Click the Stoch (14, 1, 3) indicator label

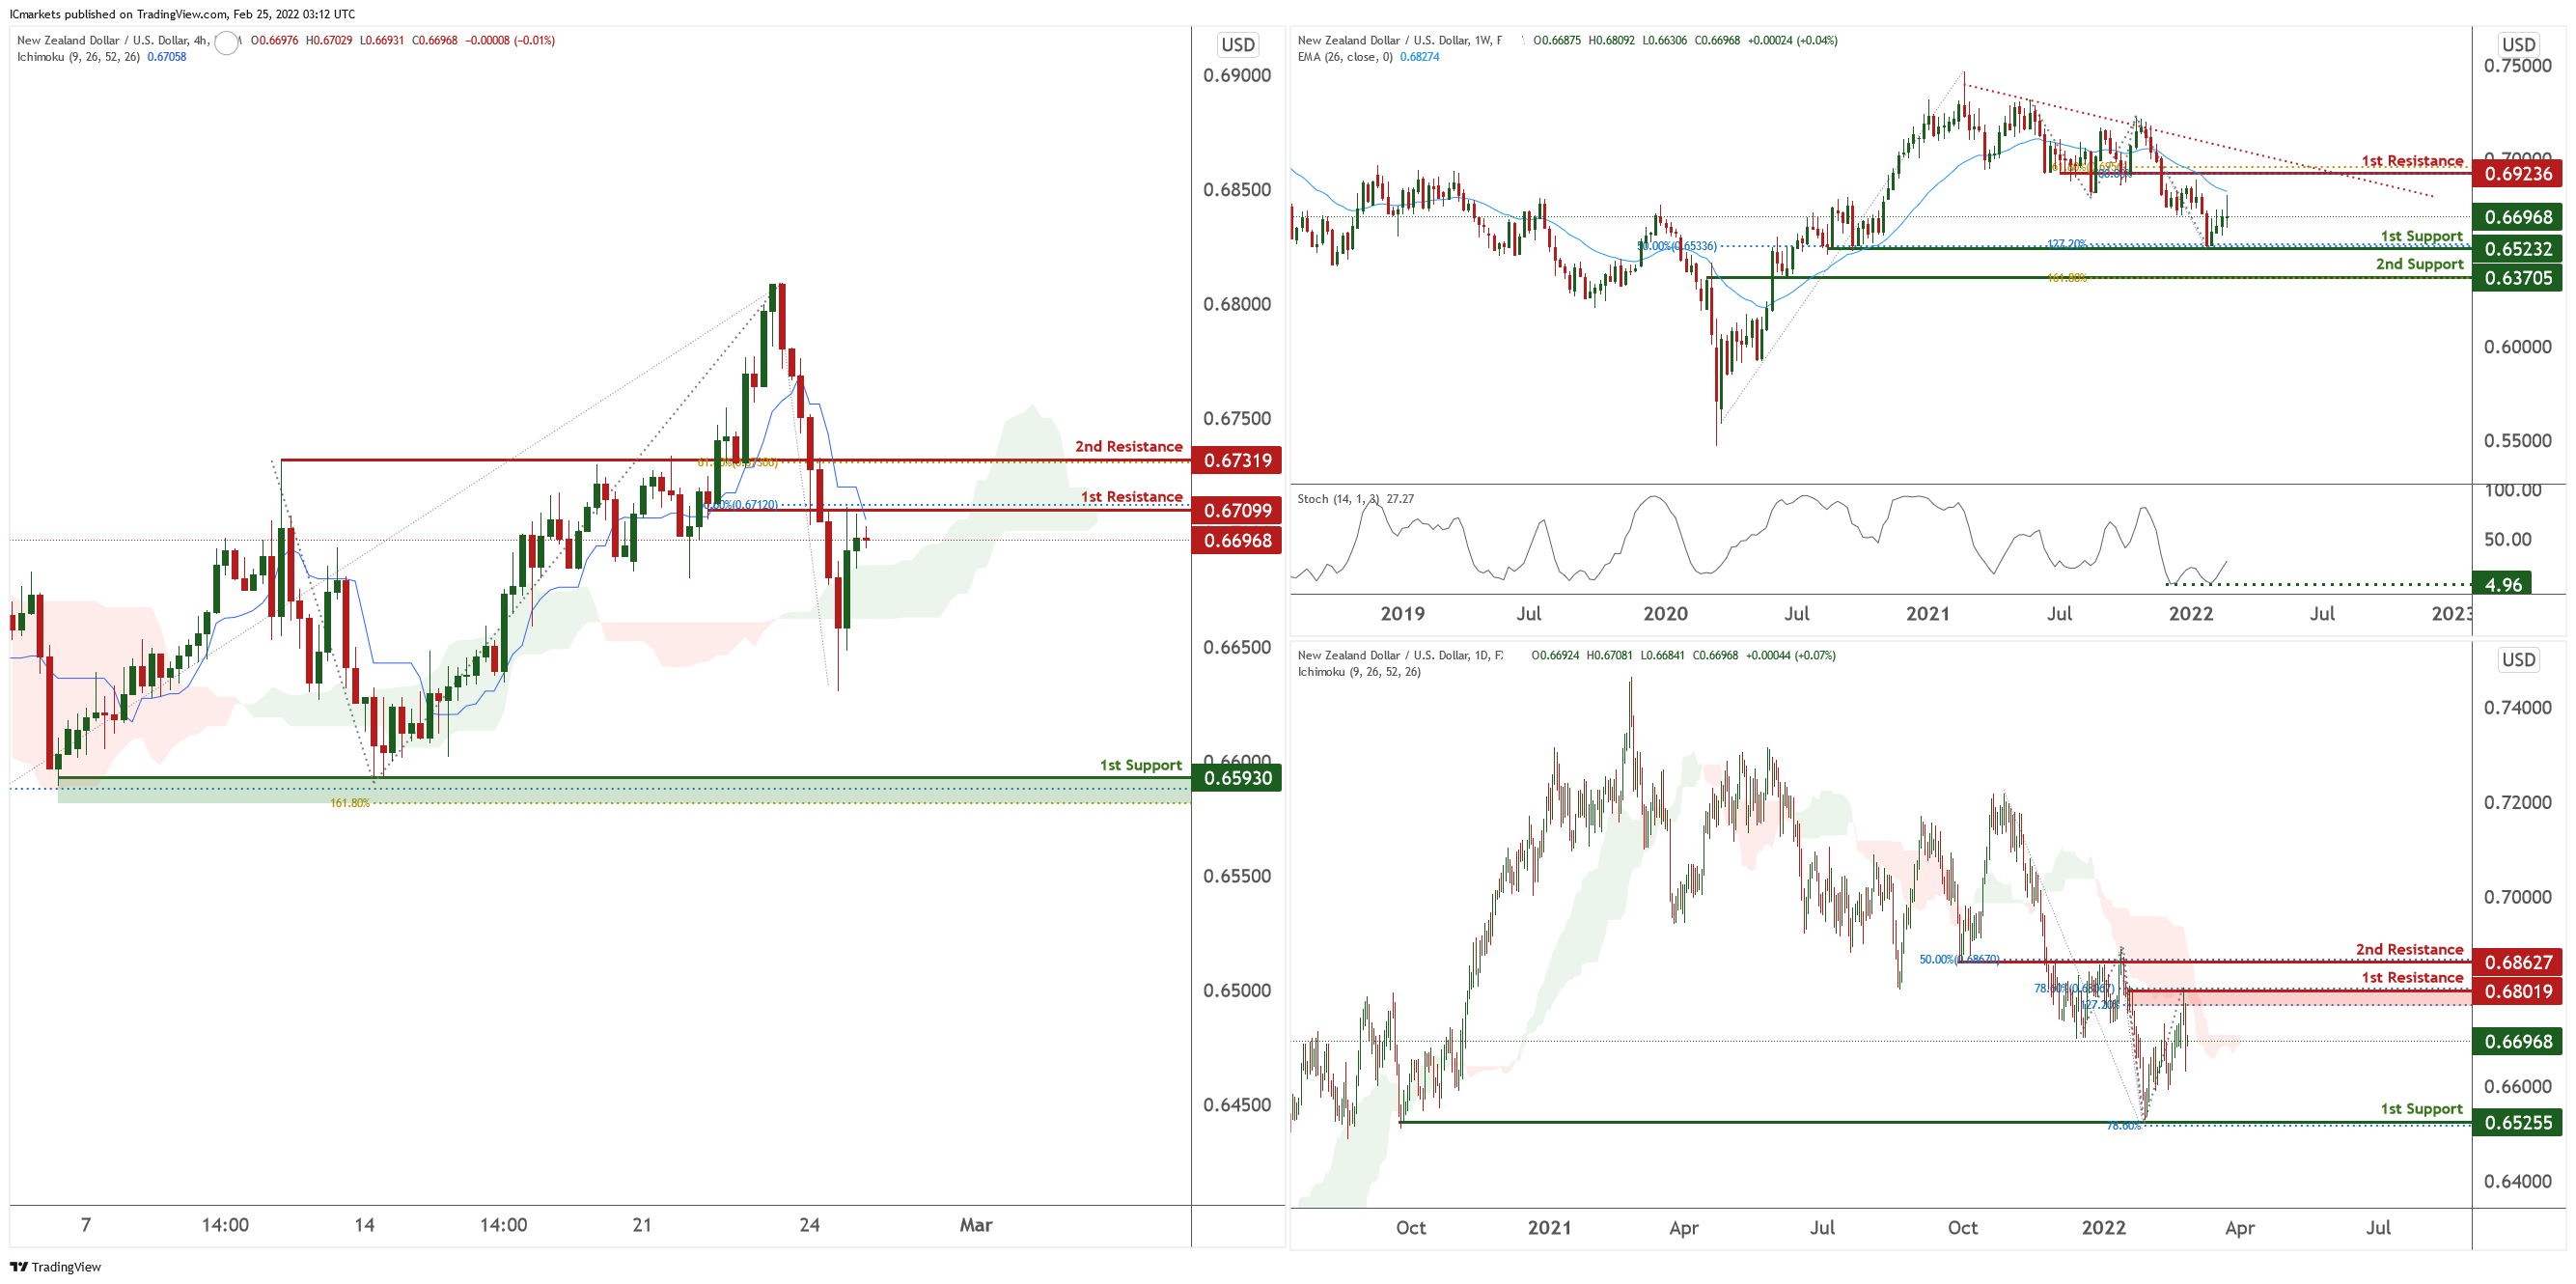tap(1338, 498)
